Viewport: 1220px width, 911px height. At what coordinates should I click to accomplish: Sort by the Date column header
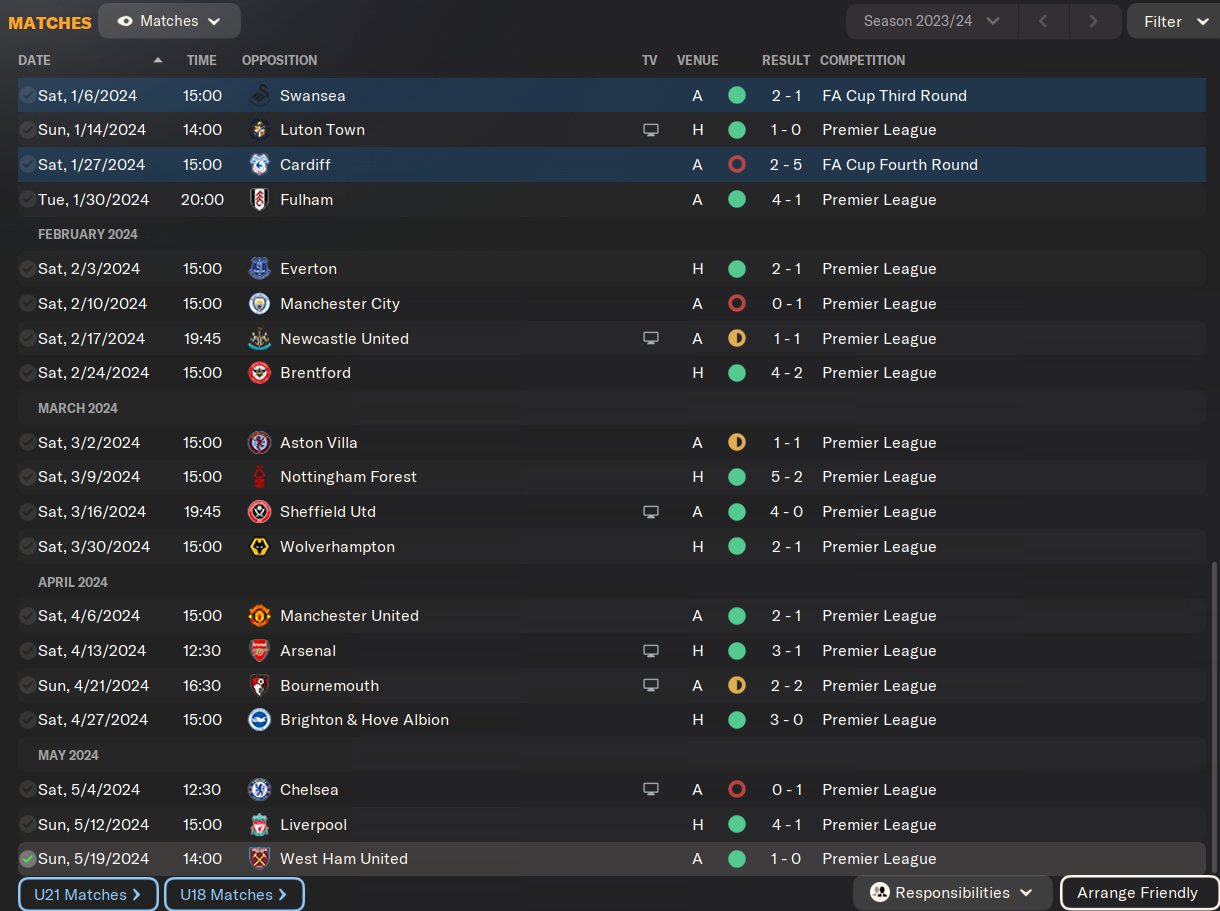(x=34, y=60)
